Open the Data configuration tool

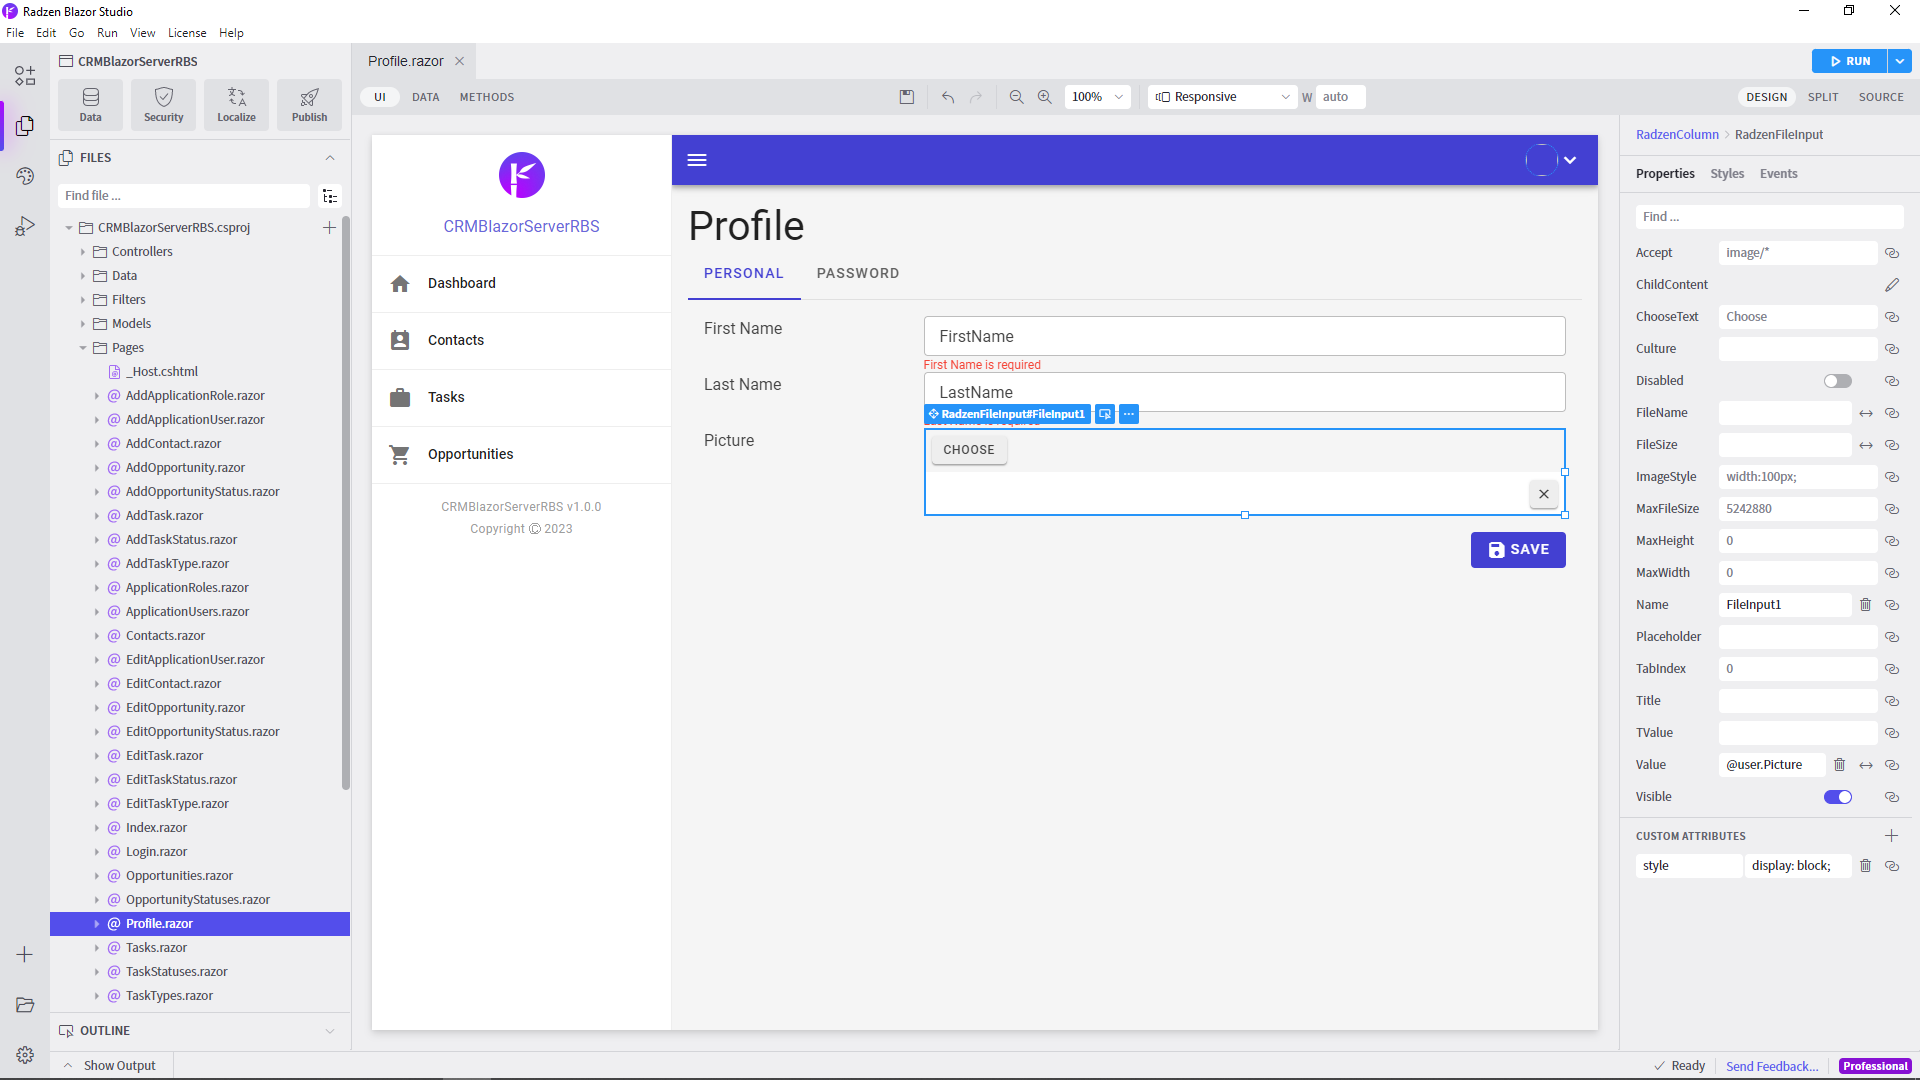tap(91, 104)
